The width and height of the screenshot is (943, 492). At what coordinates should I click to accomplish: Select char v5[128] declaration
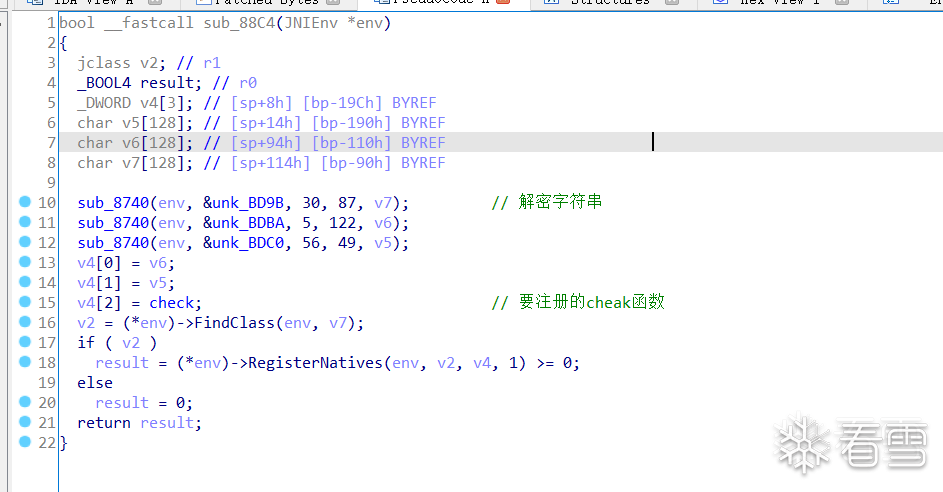[x=135, y=123]
